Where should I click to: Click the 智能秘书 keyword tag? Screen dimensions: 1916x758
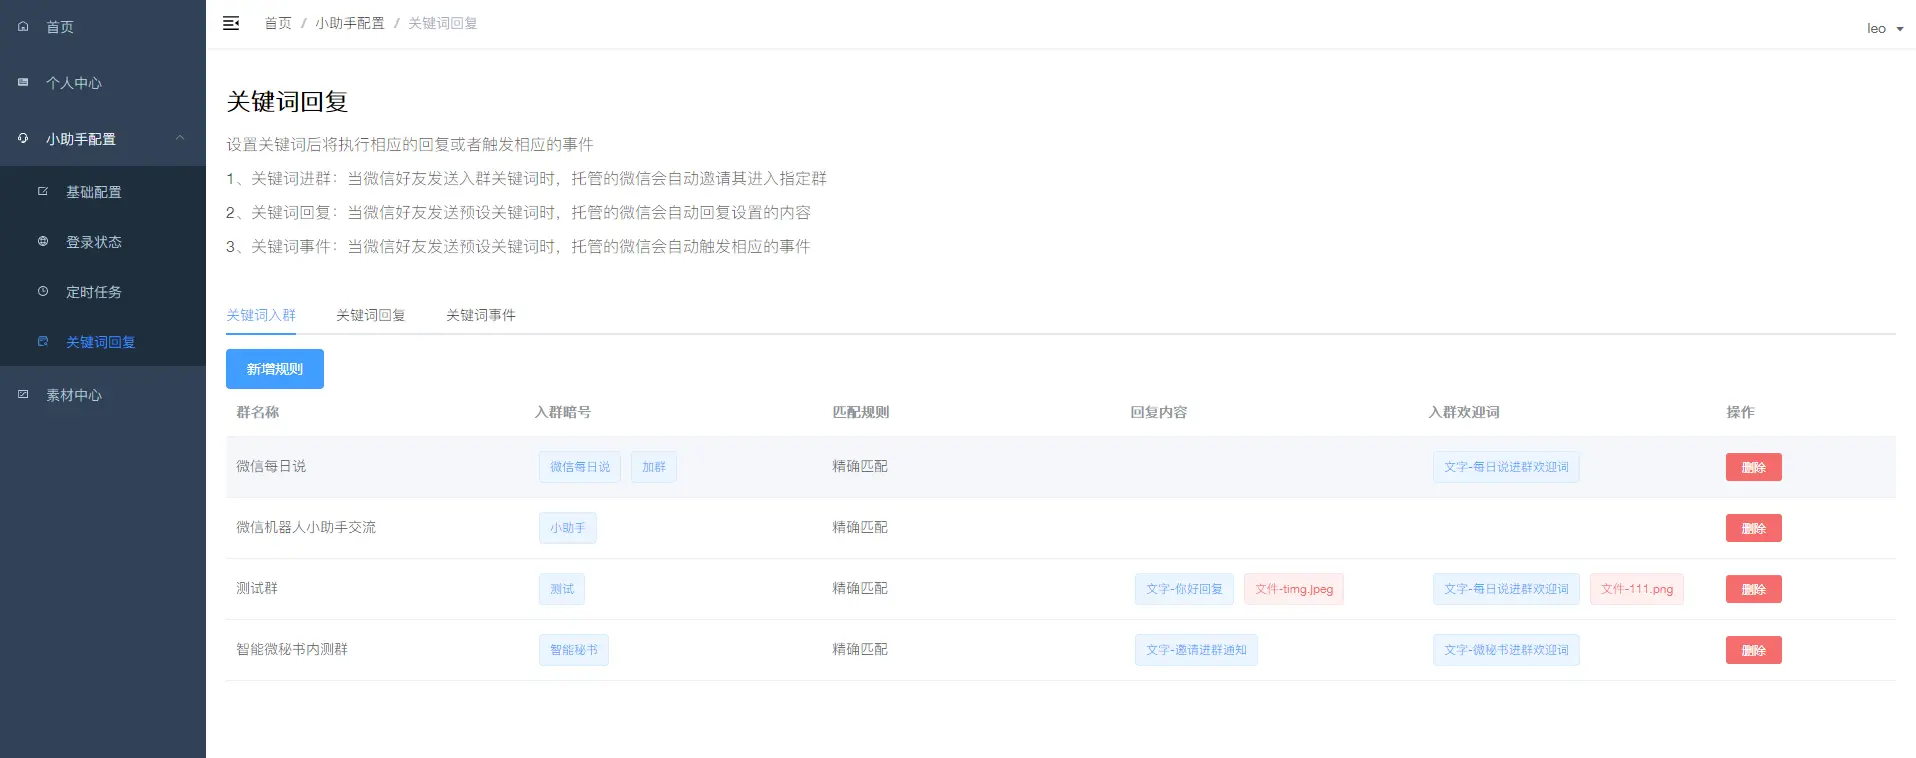coord(574,650)
